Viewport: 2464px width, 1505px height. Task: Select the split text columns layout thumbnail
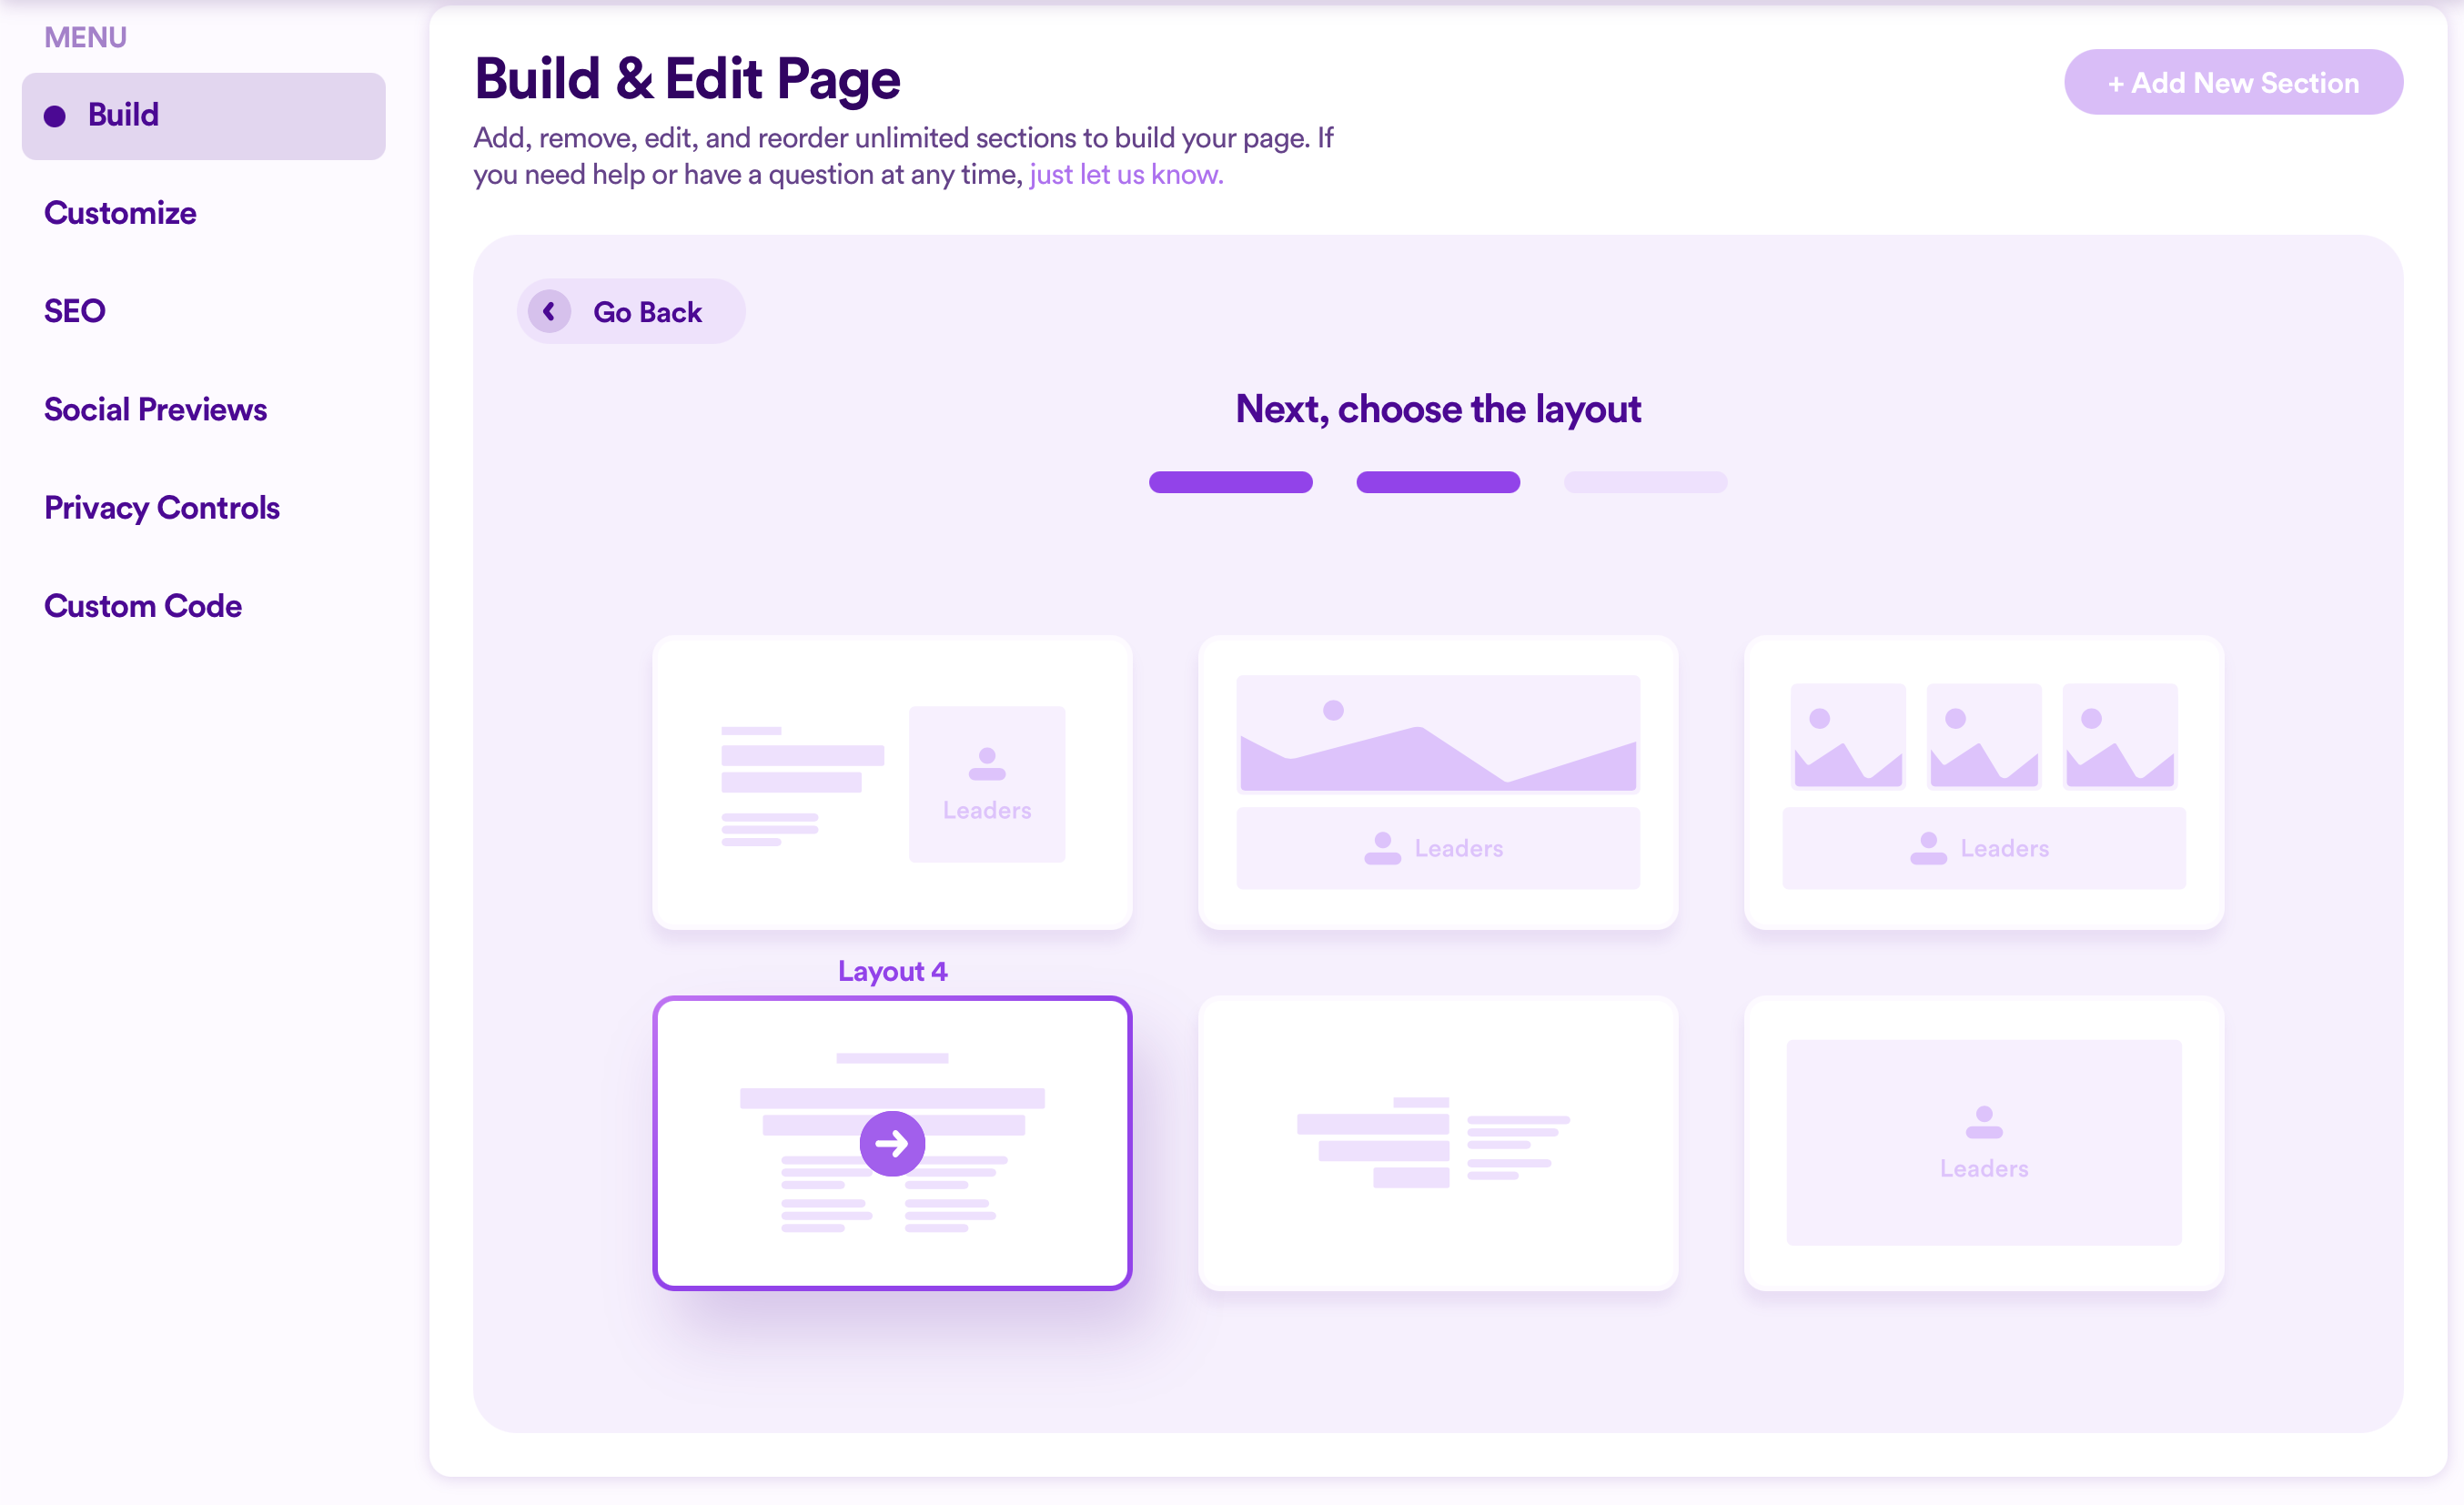1437,1143
